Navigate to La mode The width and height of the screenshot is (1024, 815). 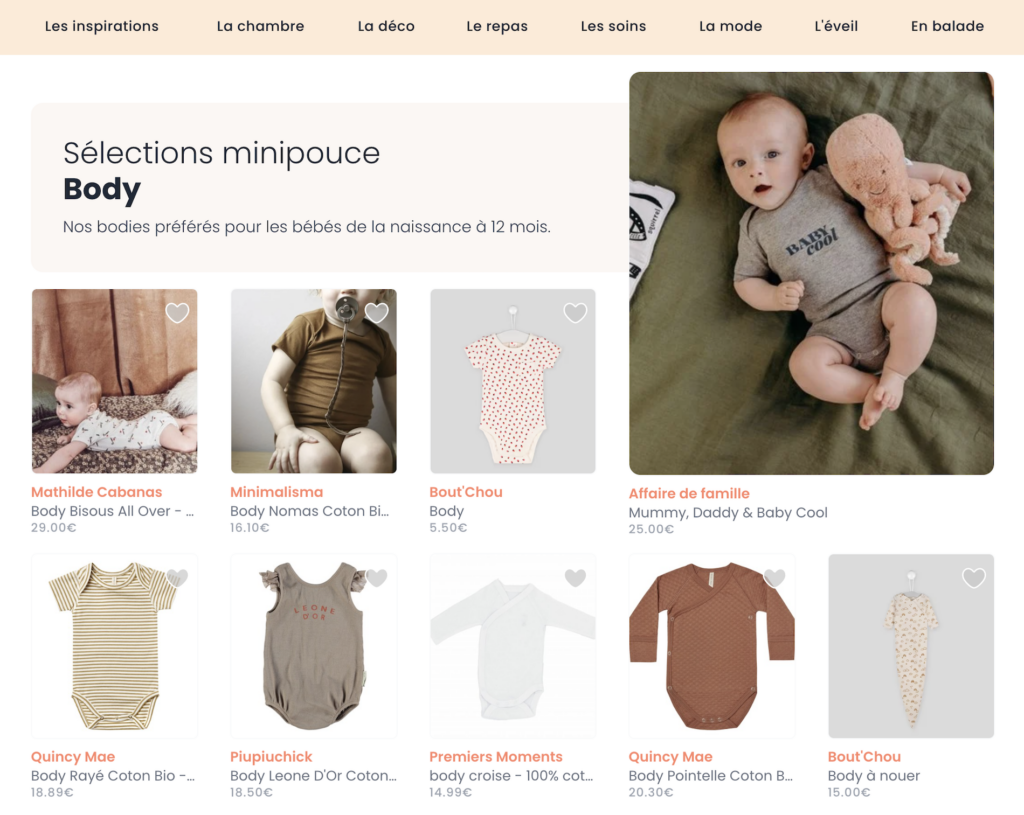[x=730, y=26]
